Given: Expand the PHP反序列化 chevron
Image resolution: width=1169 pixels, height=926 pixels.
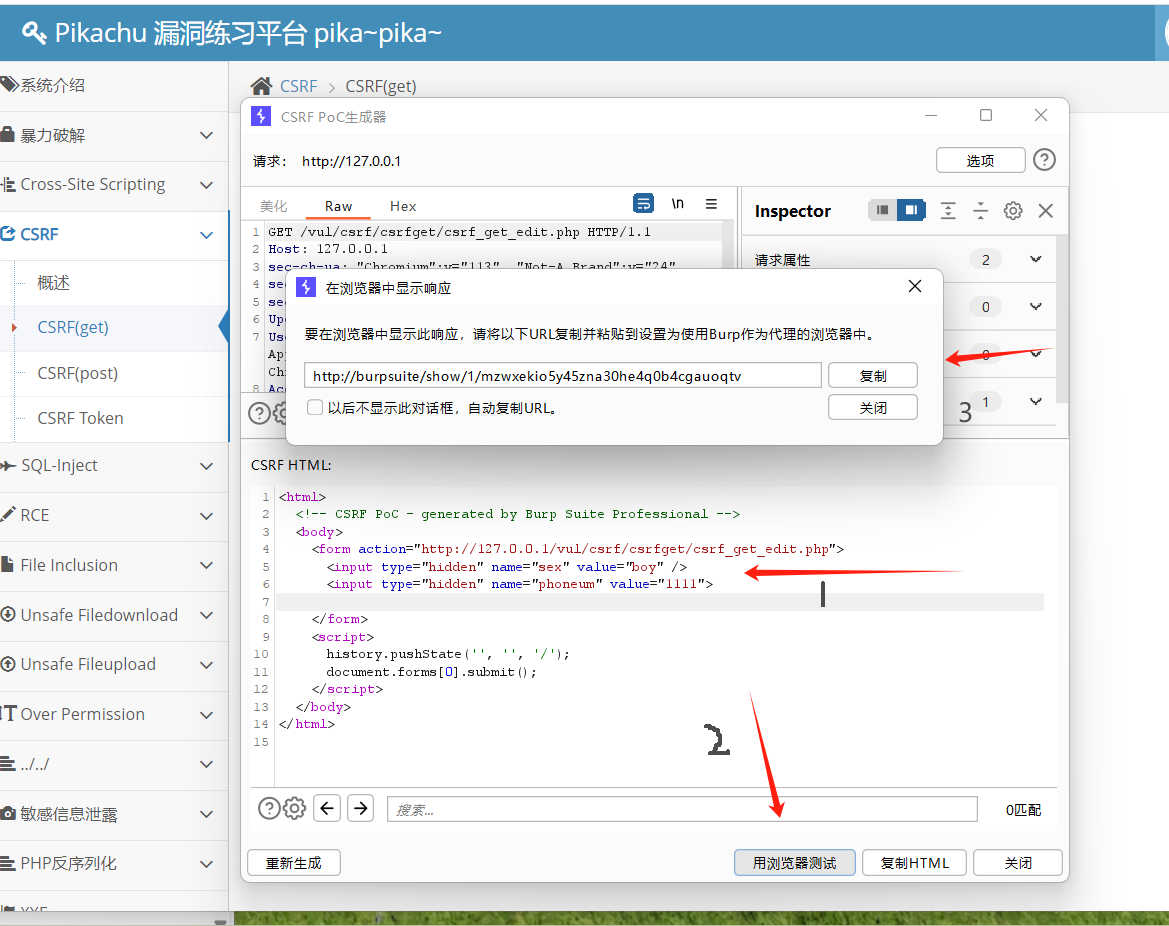Looking at the screenshot, I should (x=207, y=864).
